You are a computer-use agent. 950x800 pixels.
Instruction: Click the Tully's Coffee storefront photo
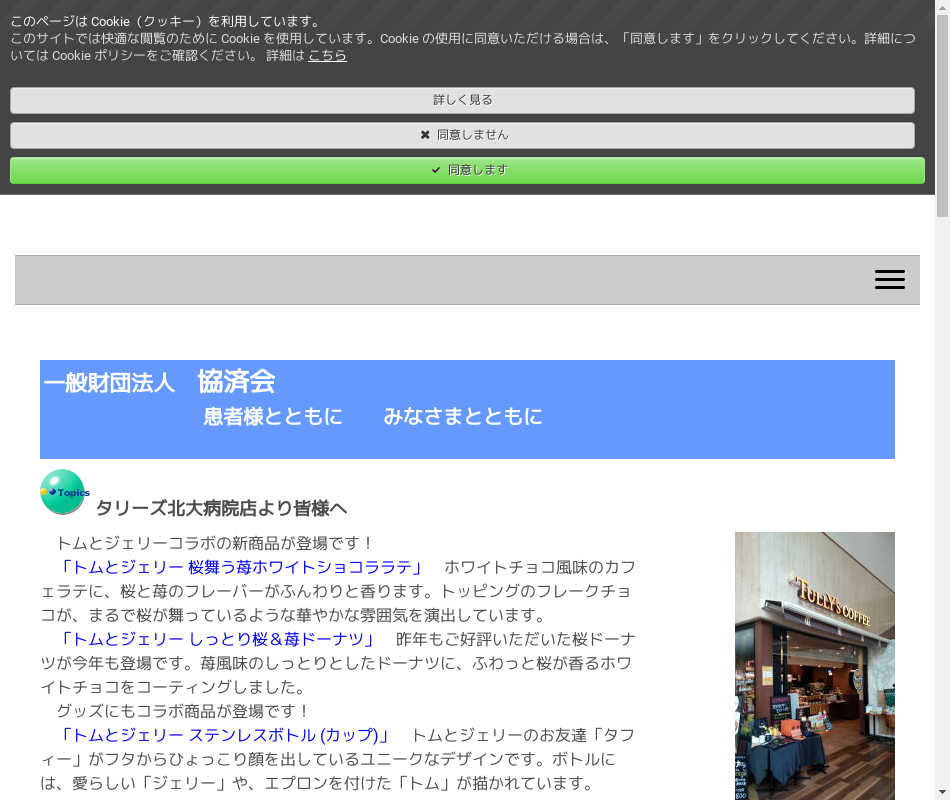click(x=814, y=665)
